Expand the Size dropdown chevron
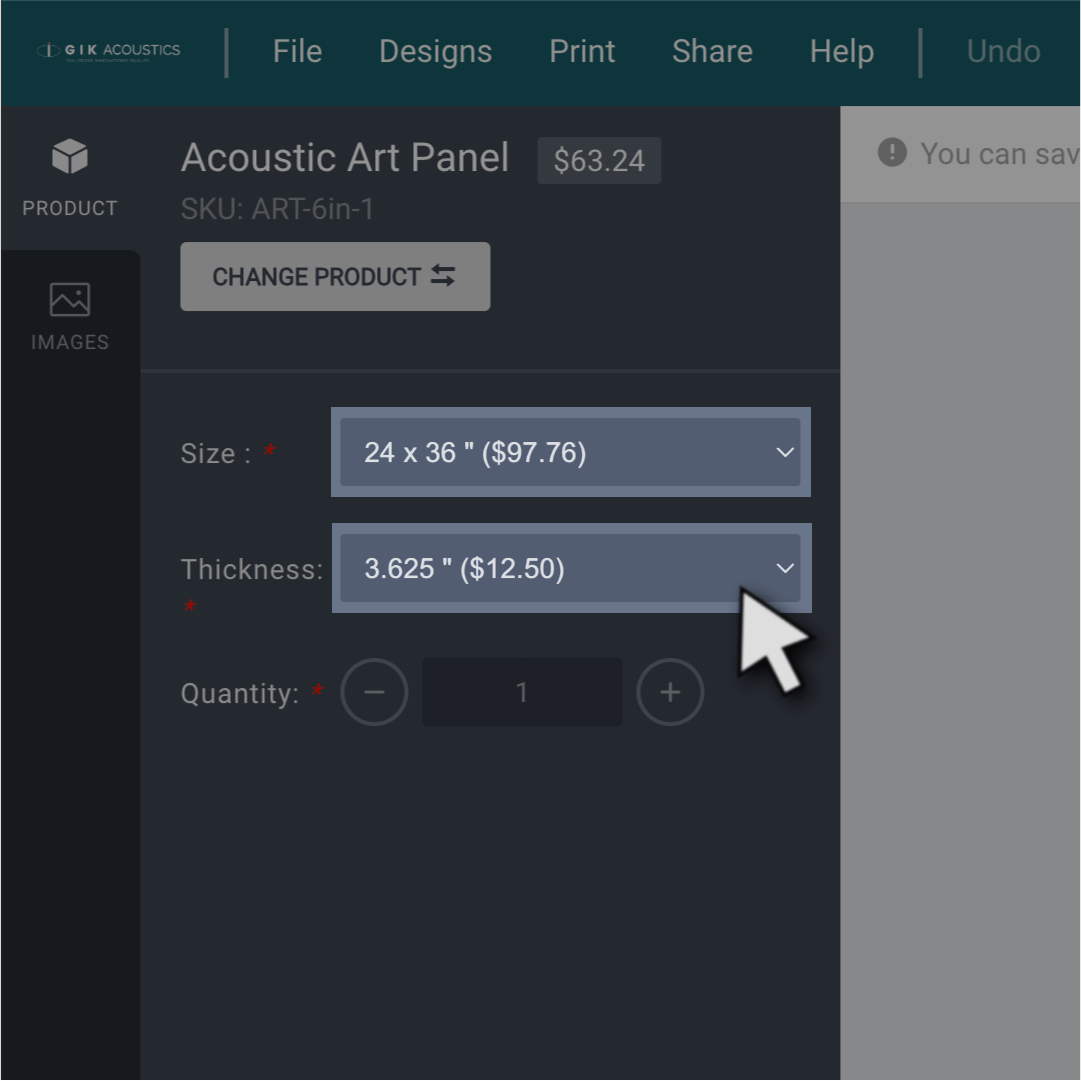 (785, 453)
